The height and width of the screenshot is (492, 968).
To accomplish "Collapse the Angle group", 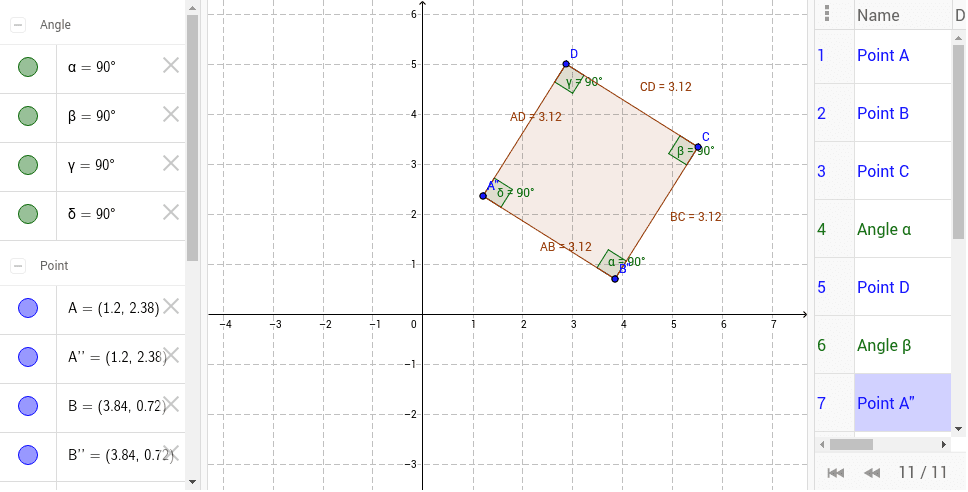I will pos(18,25).
